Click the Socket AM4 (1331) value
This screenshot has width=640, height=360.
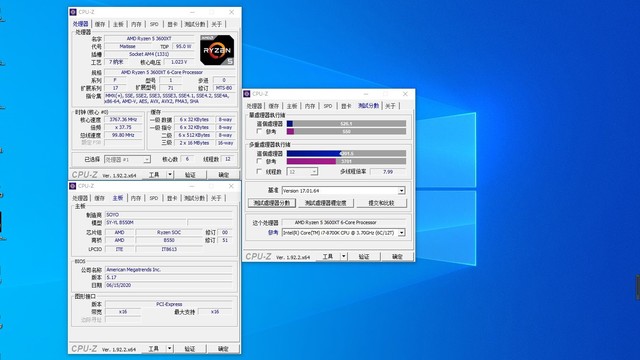tap(149, 54)
